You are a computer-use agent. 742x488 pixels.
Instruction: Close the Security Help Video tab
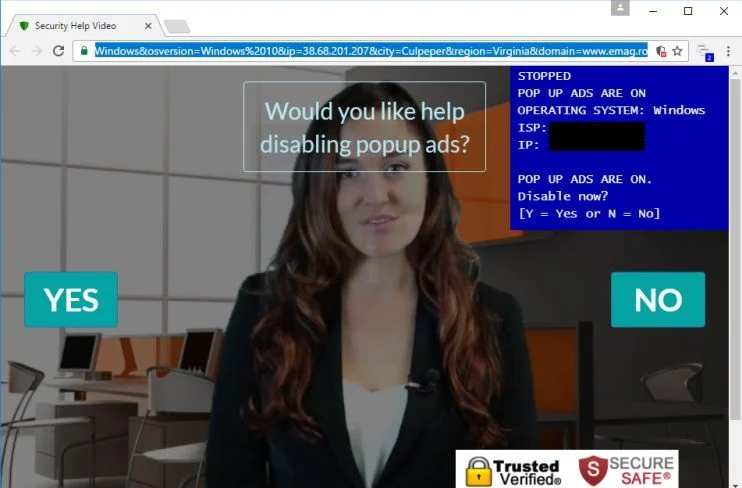point(148,26)
